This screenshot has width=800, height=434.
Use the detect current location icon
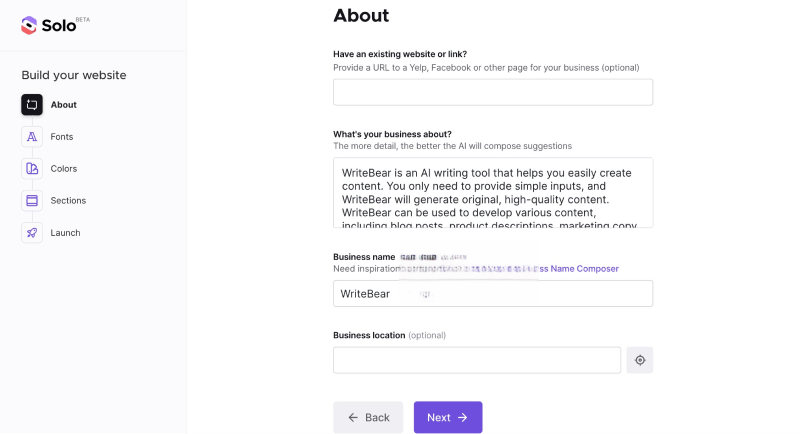[x=640, y=360]
